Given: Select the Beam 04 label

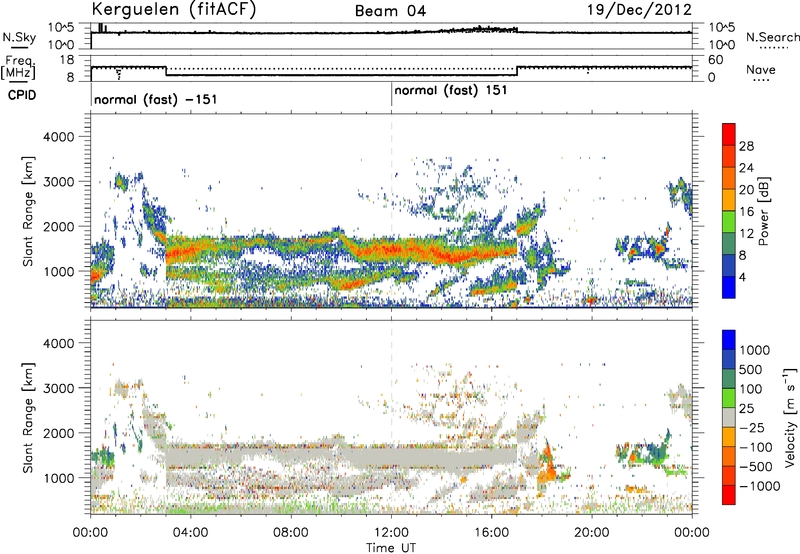Looking at the screenshot, I should tap(390, 11).
